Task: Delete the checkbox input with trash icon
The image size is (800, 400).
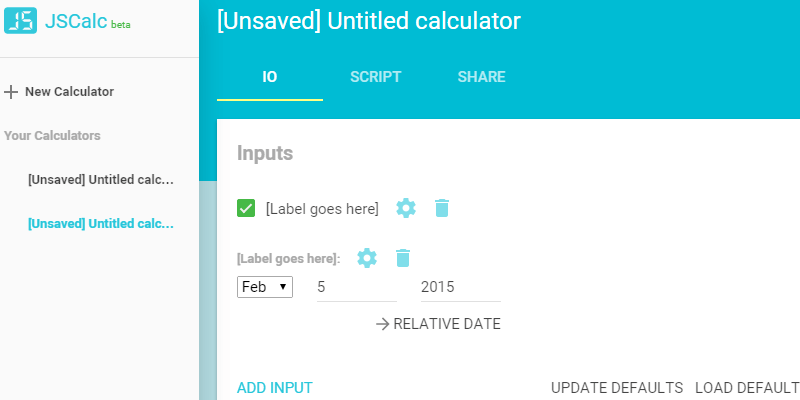Action: [x=441, y=208]
